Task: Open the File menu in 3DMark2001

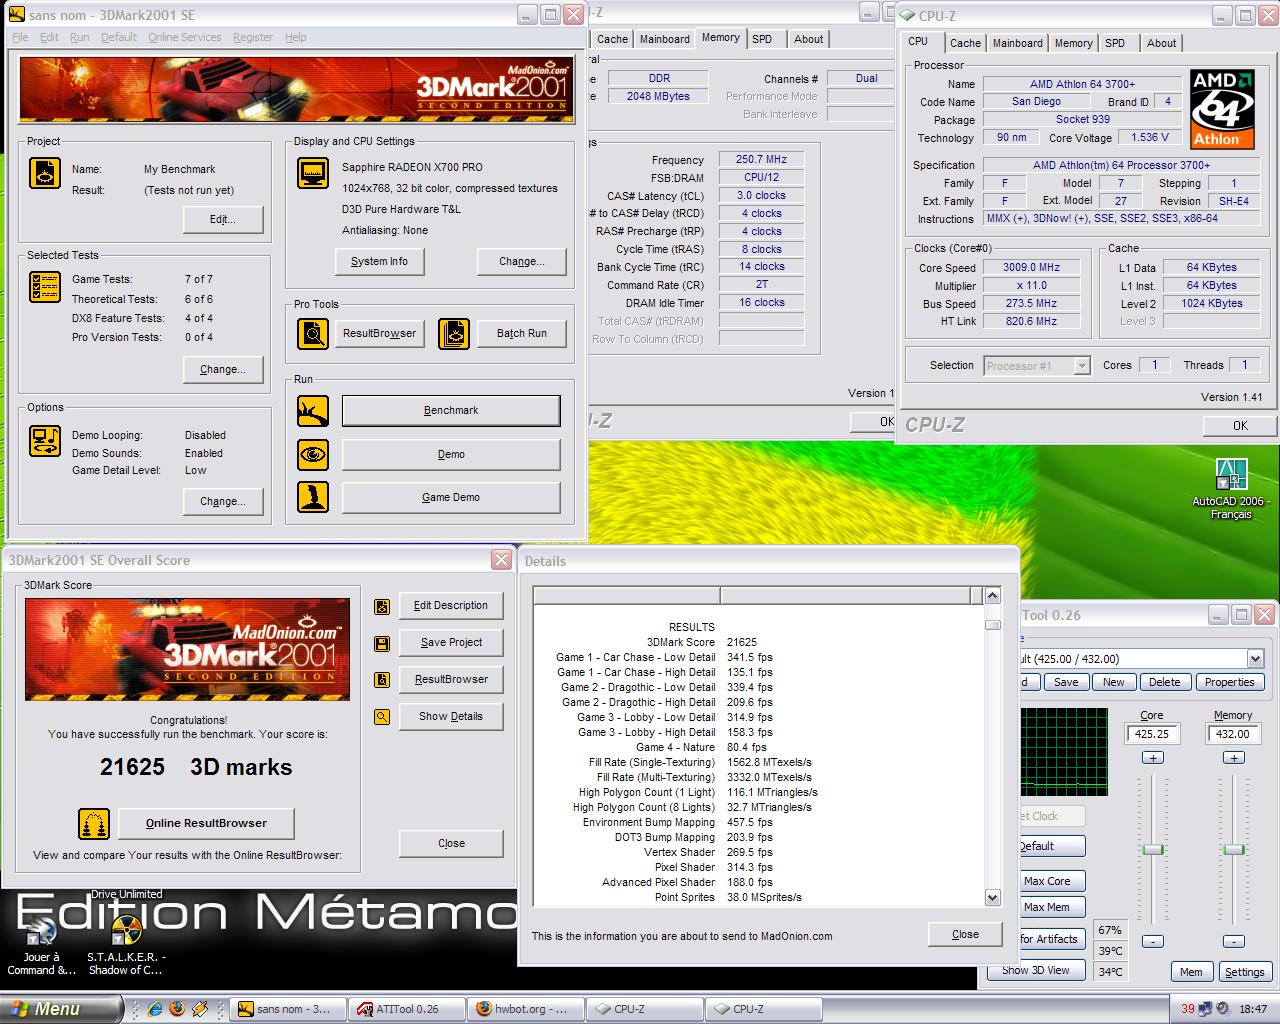Action: [x=20, y=37]
